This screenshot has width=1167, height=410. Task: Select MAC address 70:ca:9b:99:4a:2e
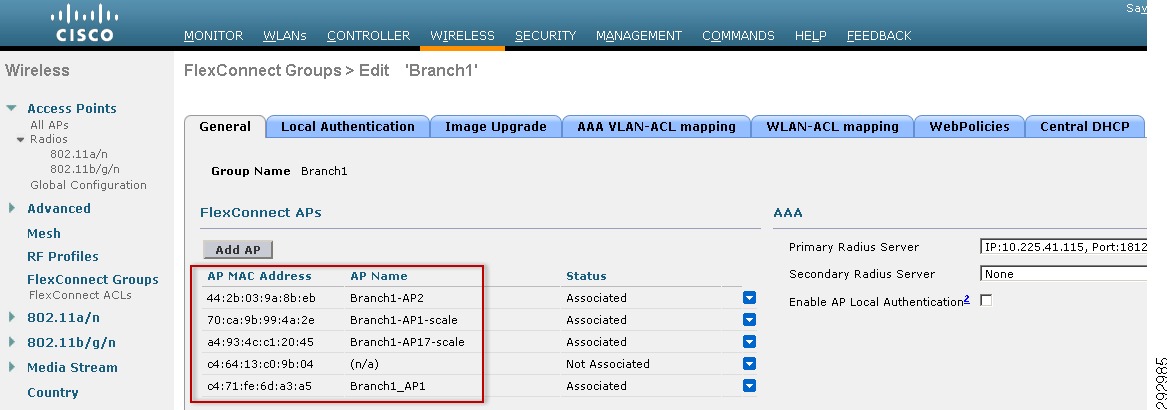click(x=261, y=320)
